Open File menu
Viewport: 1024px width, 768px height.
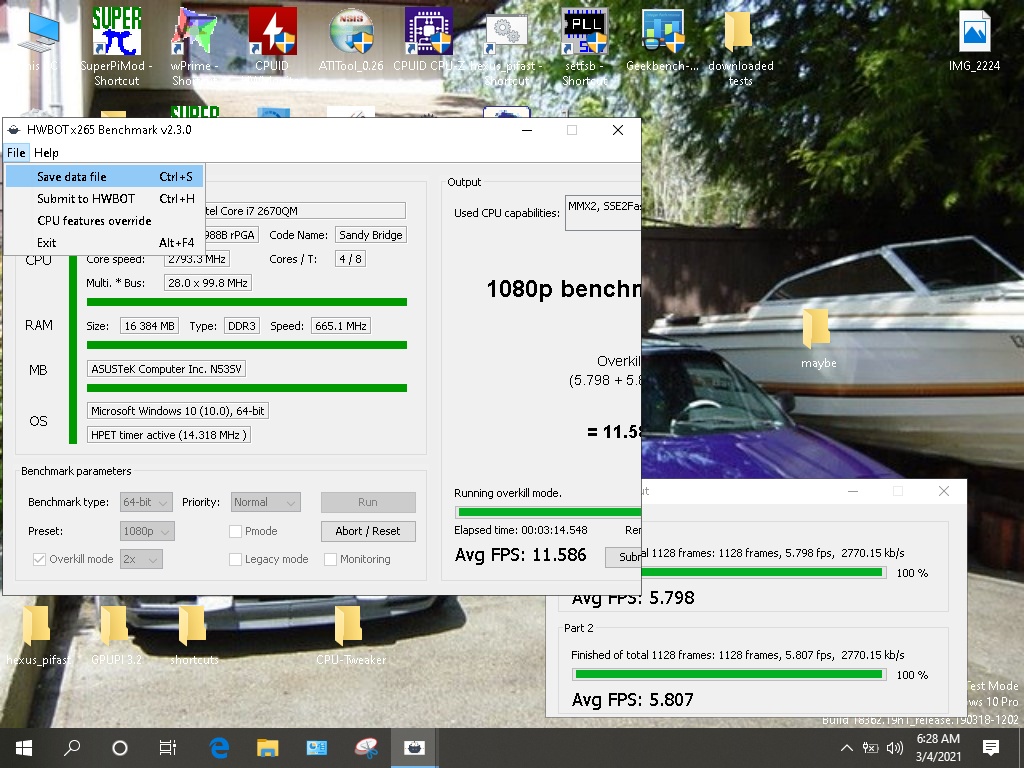click(x=16, y=153)
